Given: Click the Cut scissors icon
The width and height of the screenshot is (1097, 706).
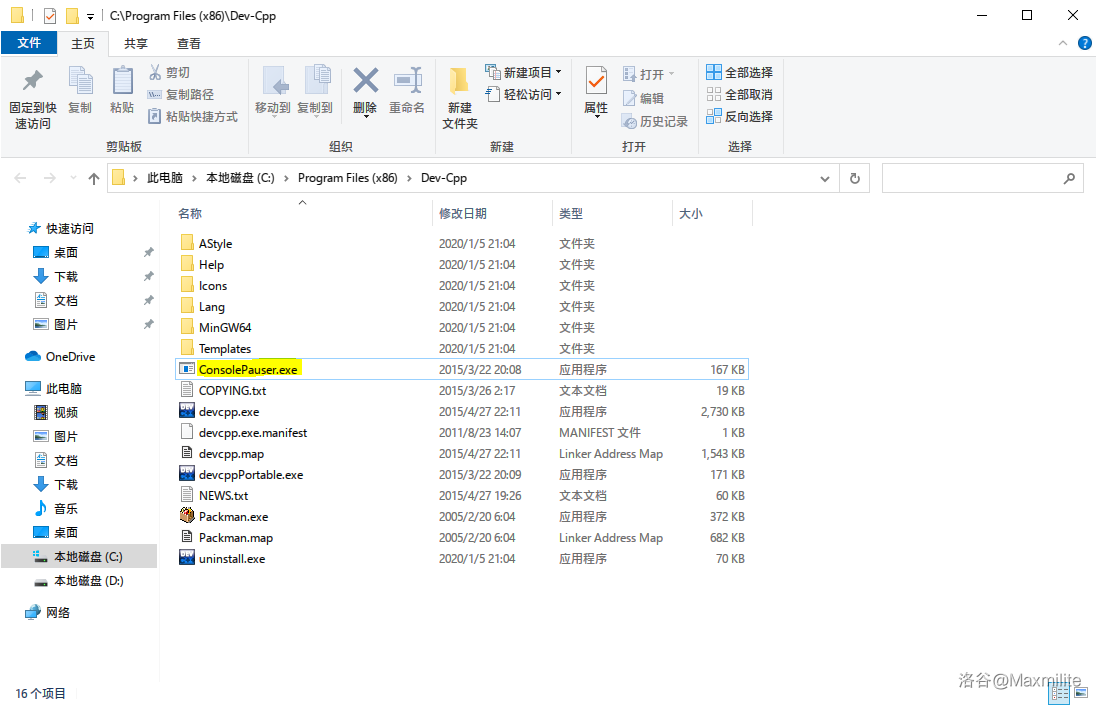Looking at the screenshot, I should pos(155,72).
